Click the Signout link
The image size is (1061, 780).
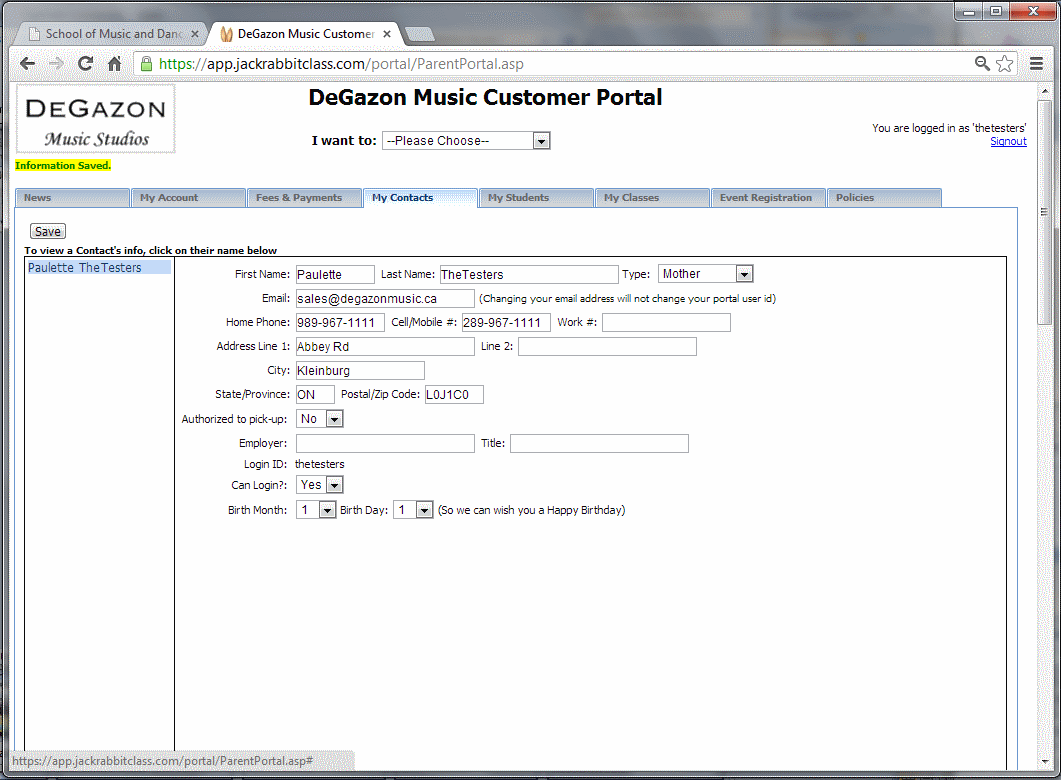[1008, 142]
